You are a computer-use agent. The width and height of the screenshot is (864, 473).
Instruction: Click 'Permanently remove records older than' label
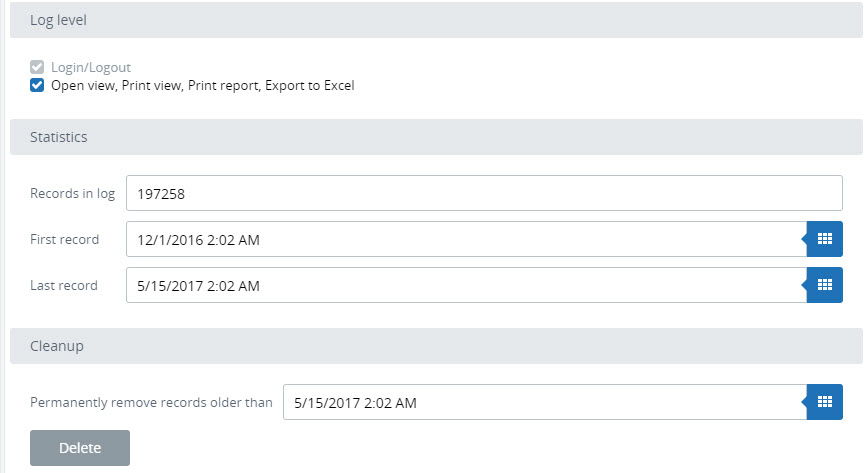[x=151, y=402]
